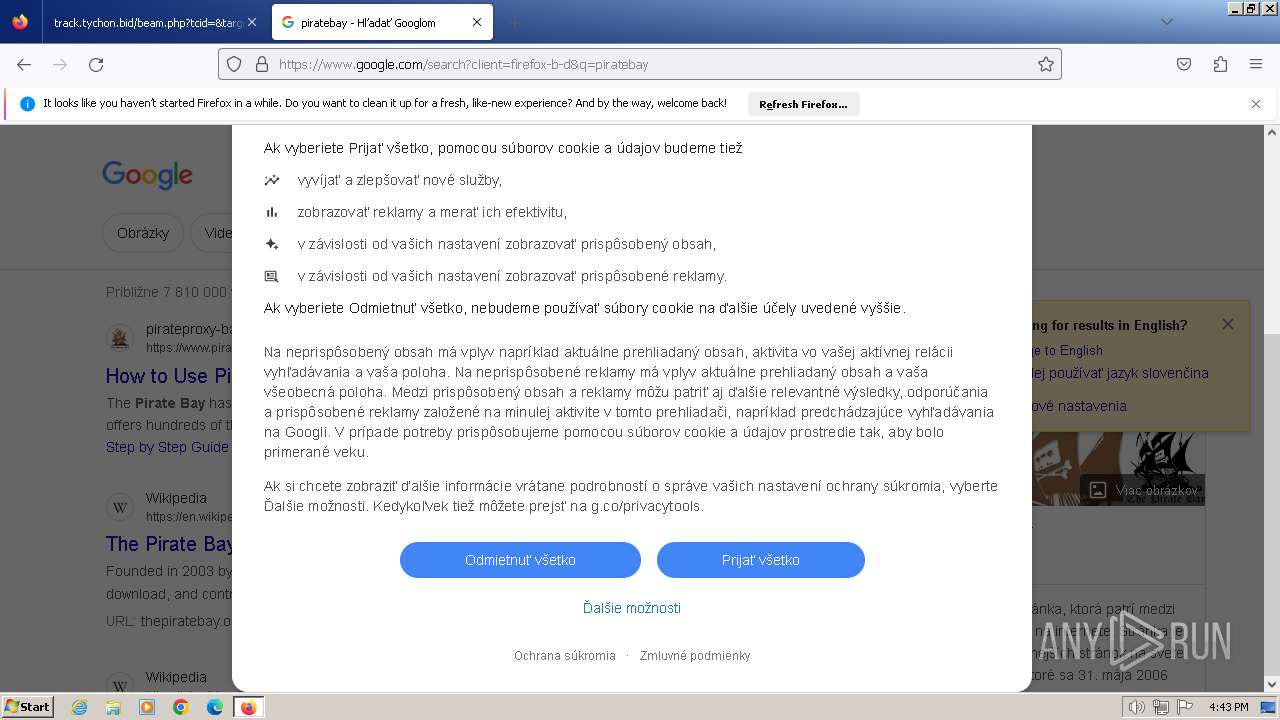Click Odmietnuť všetko button

(x=520, y=560)
